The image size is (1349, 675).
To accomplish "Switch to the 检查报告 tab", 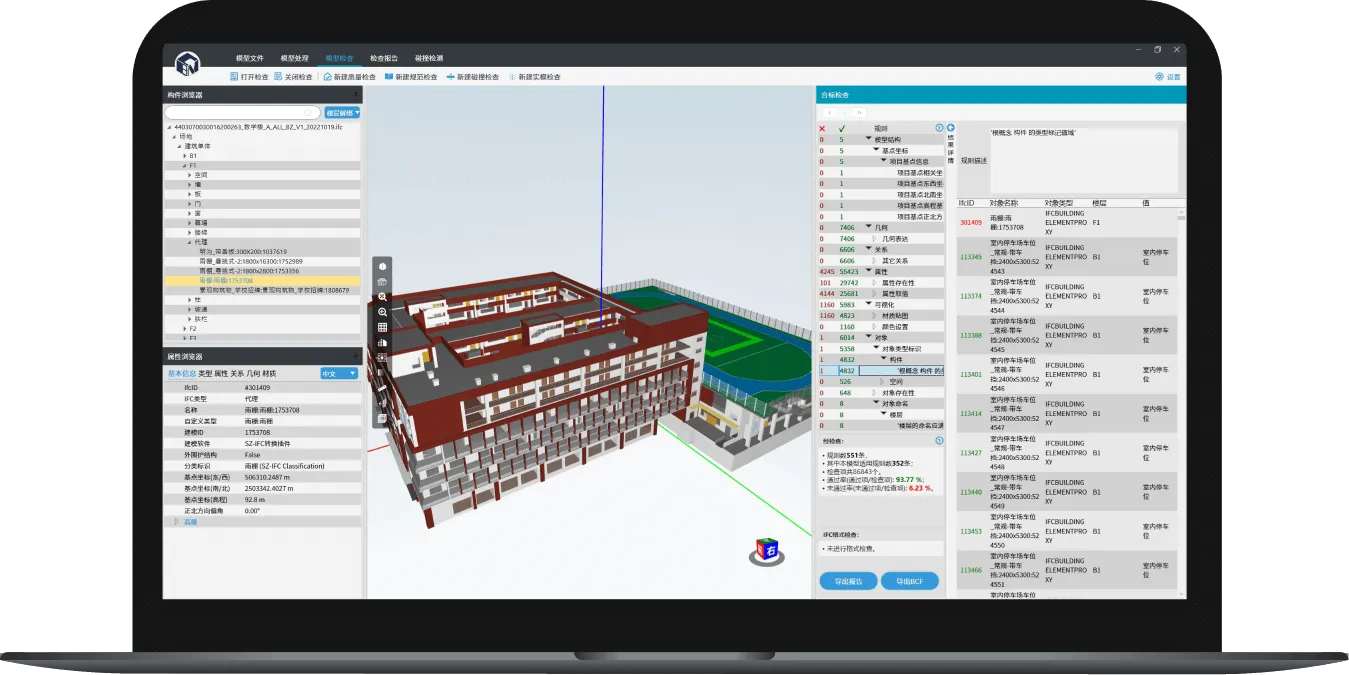I will [x=383, y=58].
